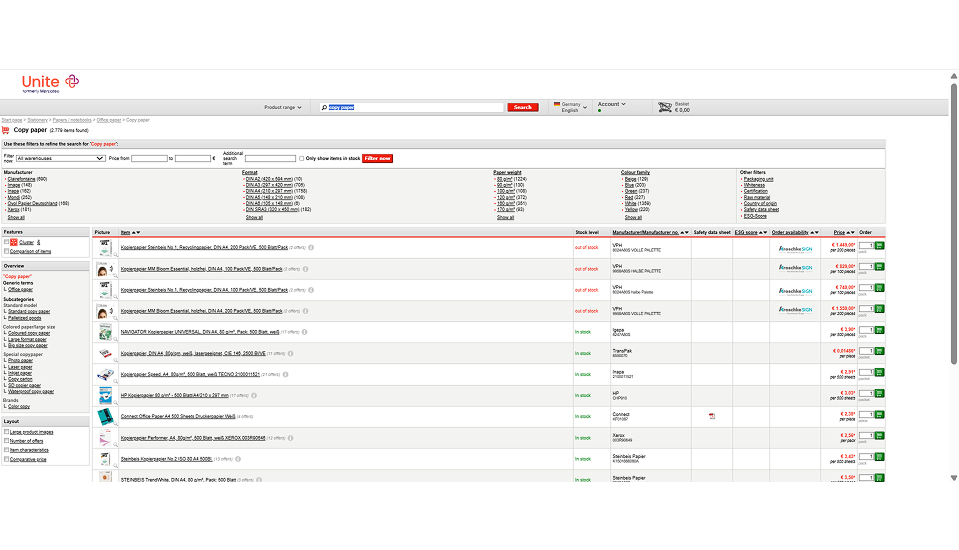Click the copy paper search field
Image resolution: width=959 pixels, height=550 pixels.
(x=412, y=107)
